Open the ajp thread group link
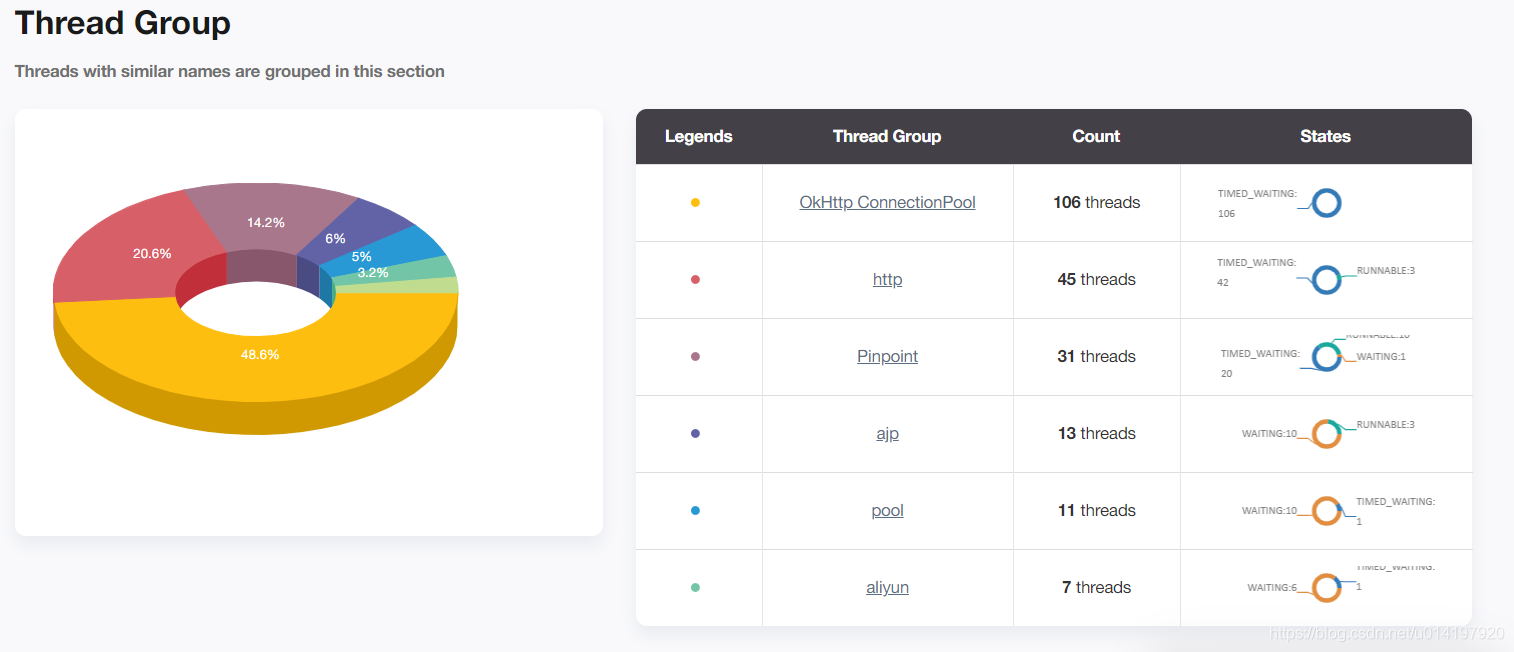1514x652 pixels. [x=887, y=433]
